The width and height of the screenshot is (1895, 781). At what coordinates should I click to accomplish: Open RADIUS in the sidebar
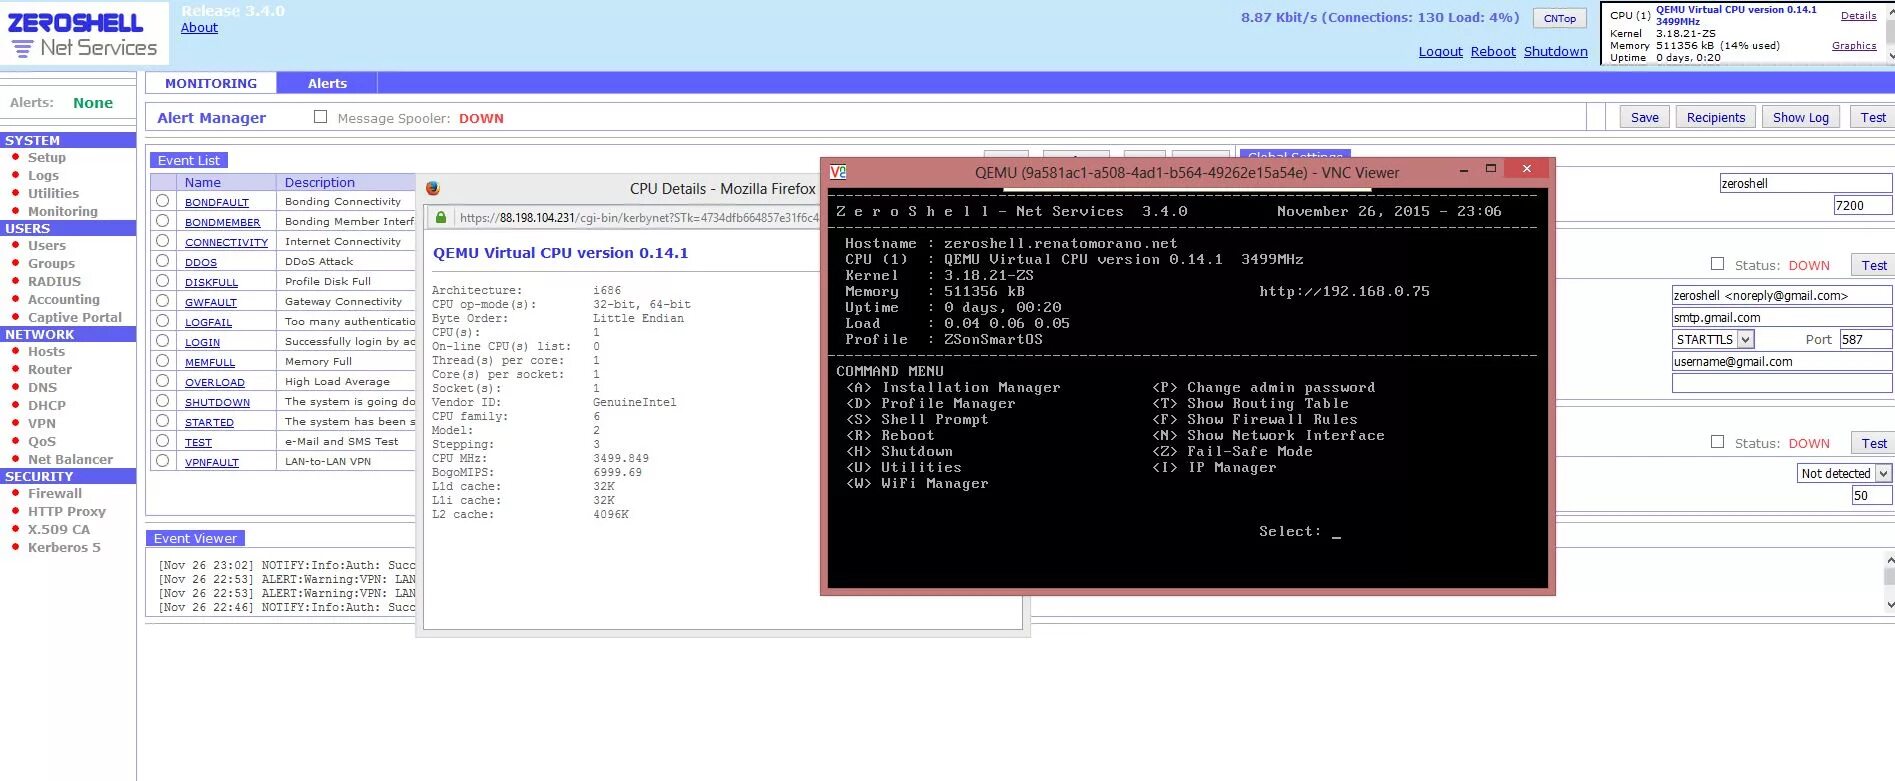coord(54,281)
